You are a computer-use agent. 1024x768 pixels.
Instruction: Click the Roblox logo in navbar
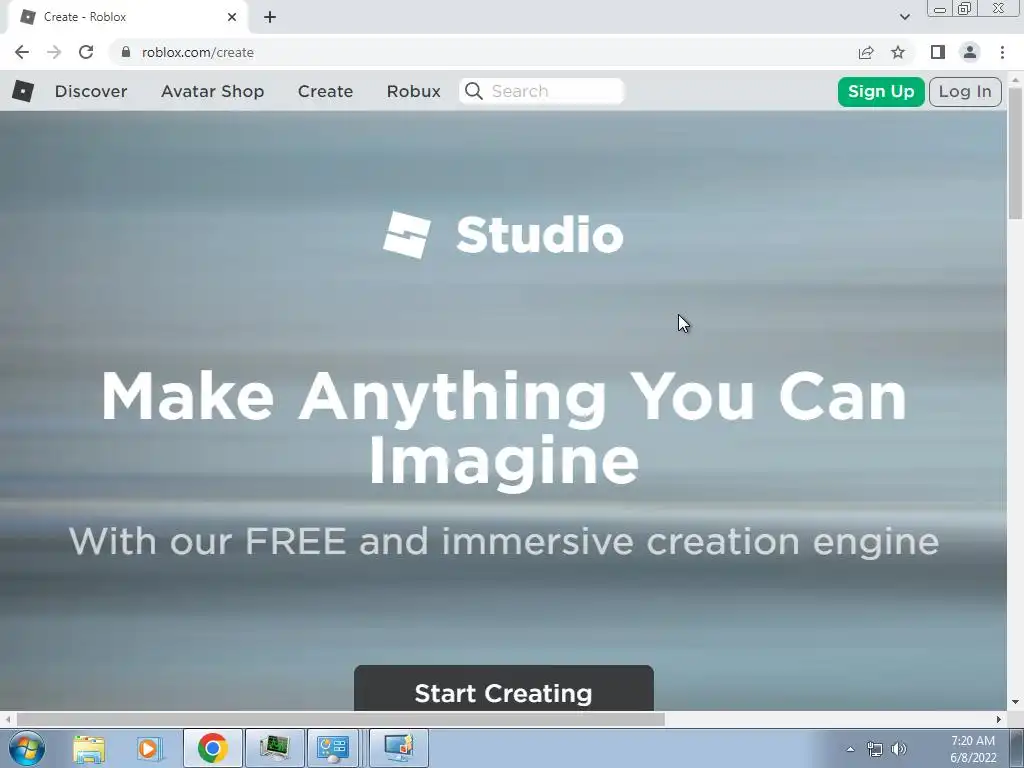tap(23, 91)
